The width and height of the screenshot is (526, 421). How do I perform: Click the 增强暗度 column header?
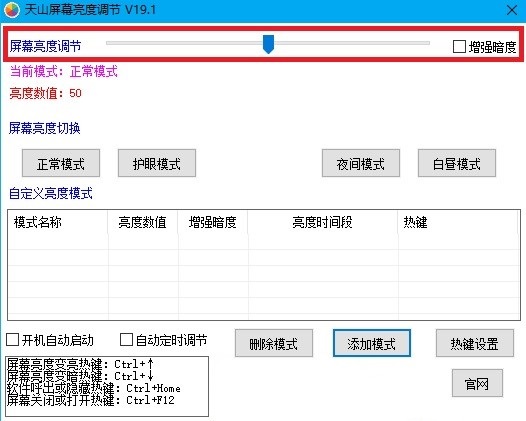point(213,222)
